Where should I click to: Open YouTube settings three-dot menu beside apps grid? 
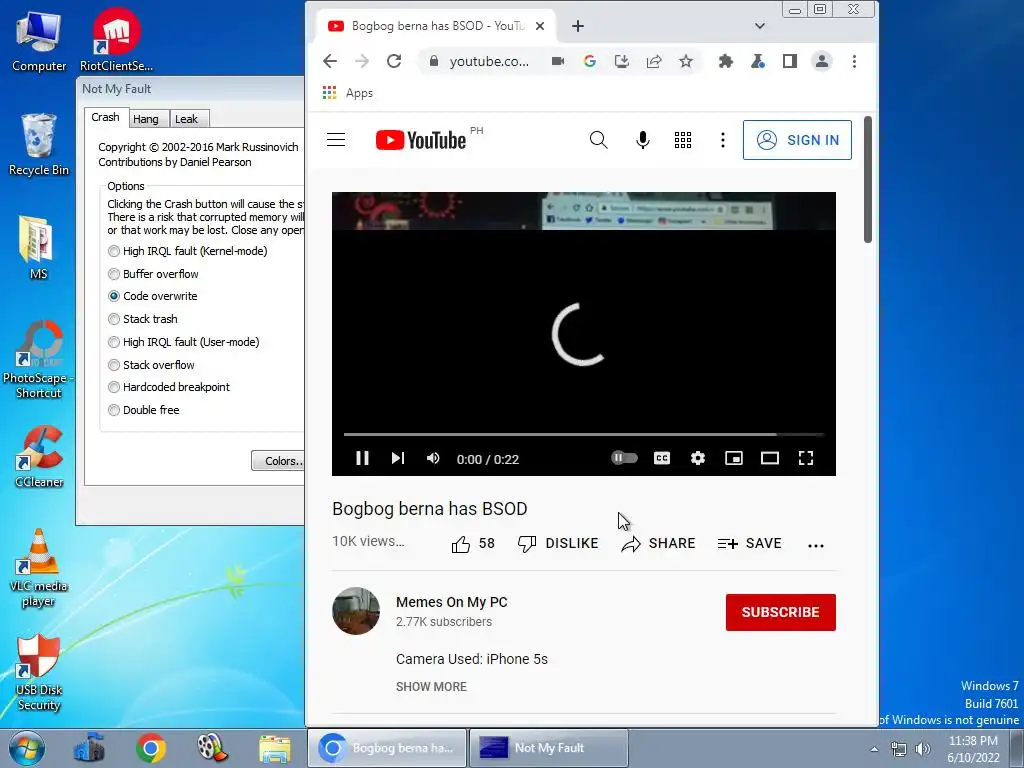(x=722, y=140)
